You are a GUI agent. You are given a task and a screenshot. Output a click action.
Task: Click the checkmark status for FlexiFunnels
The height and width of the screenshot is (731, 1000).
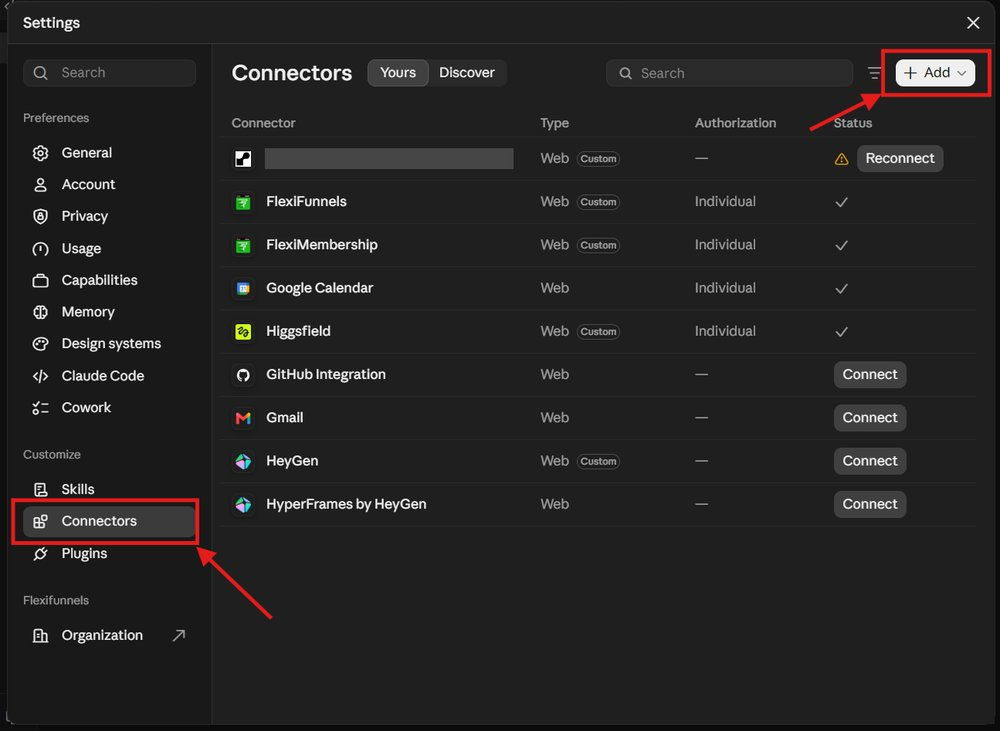coord(841,202)
